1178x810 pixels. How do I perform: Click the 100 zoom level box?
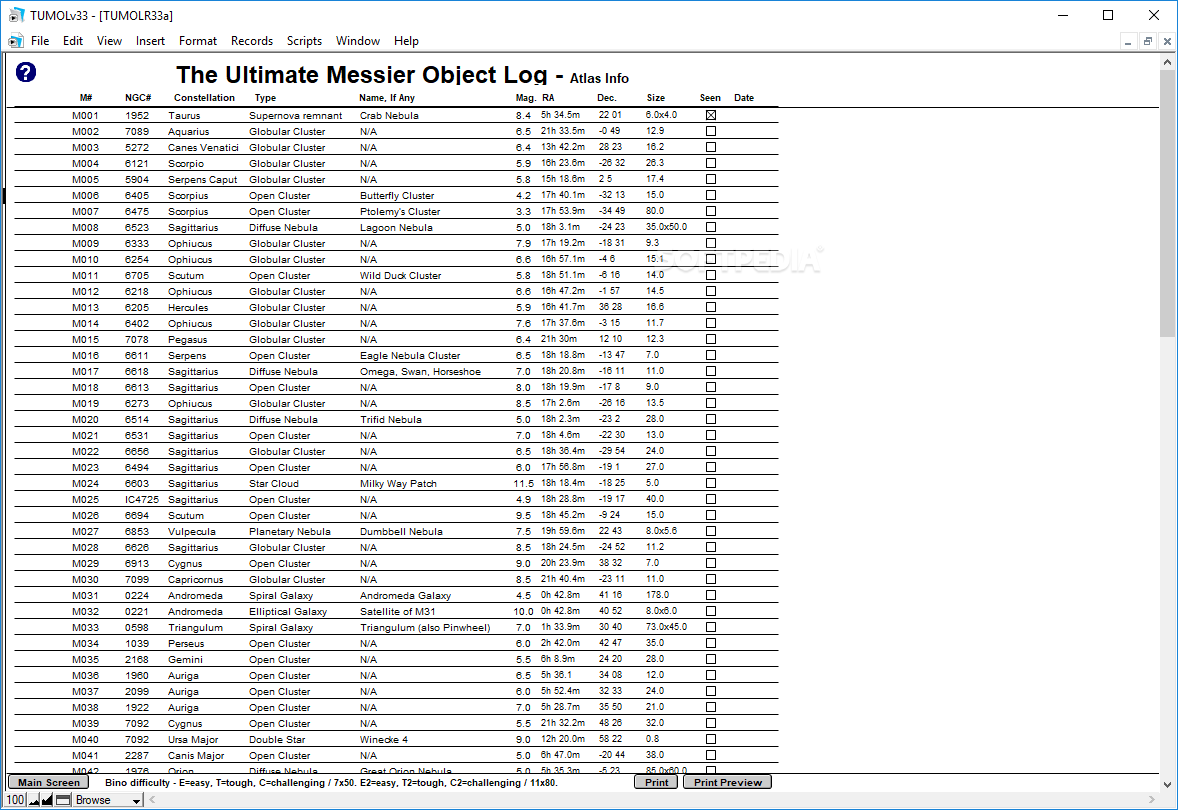coord(16,800)
